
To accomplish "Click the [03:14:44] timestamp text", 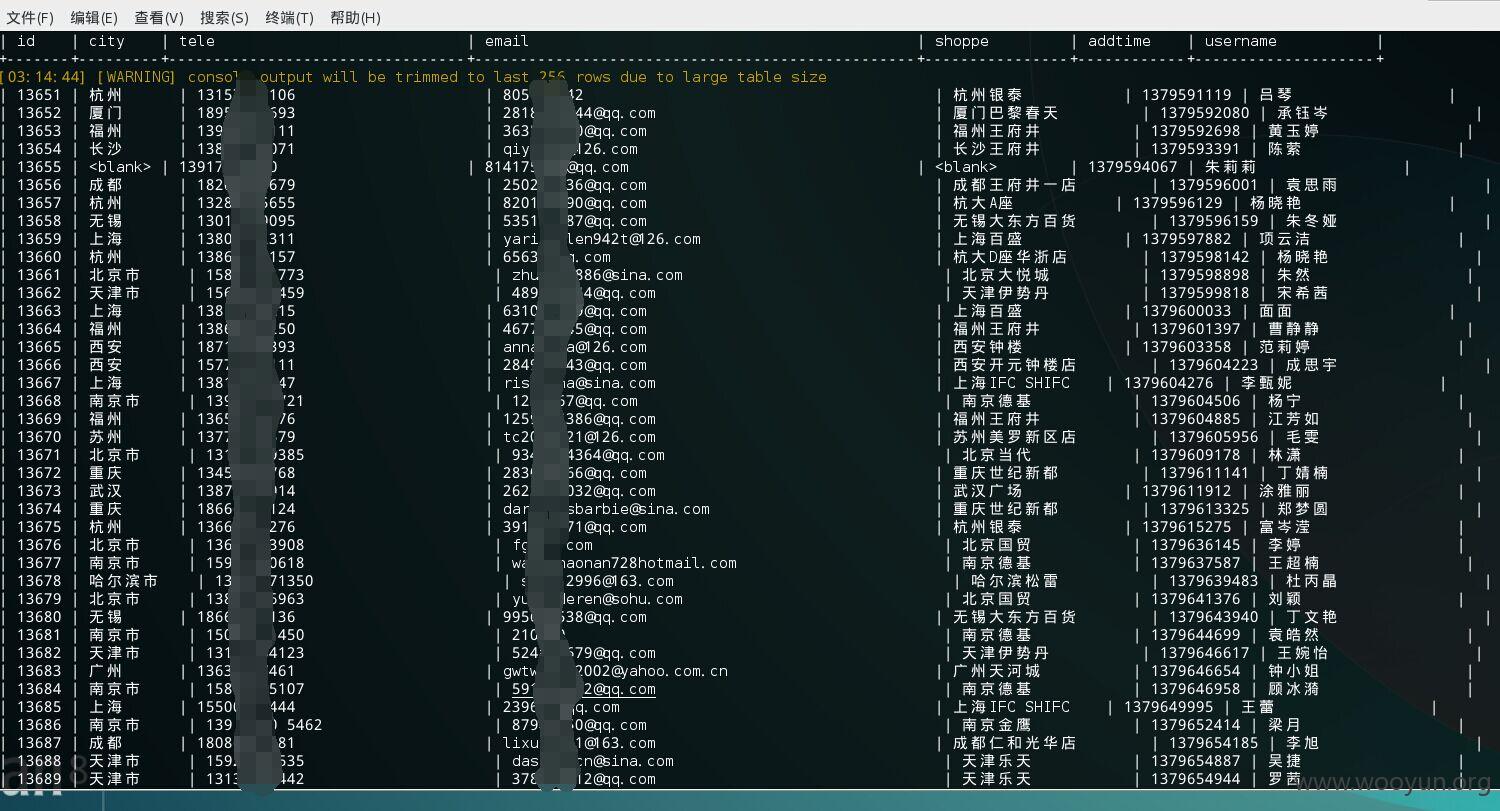I will (44, 77).
